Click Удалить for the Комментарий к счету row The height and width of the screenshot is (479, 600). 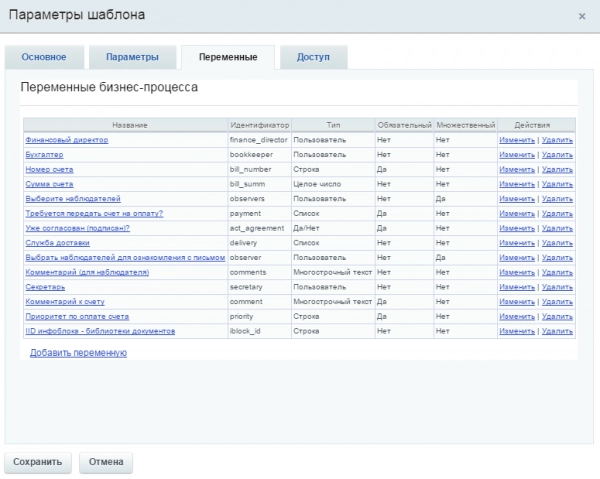pyautogui.click(x=557, y=300)
